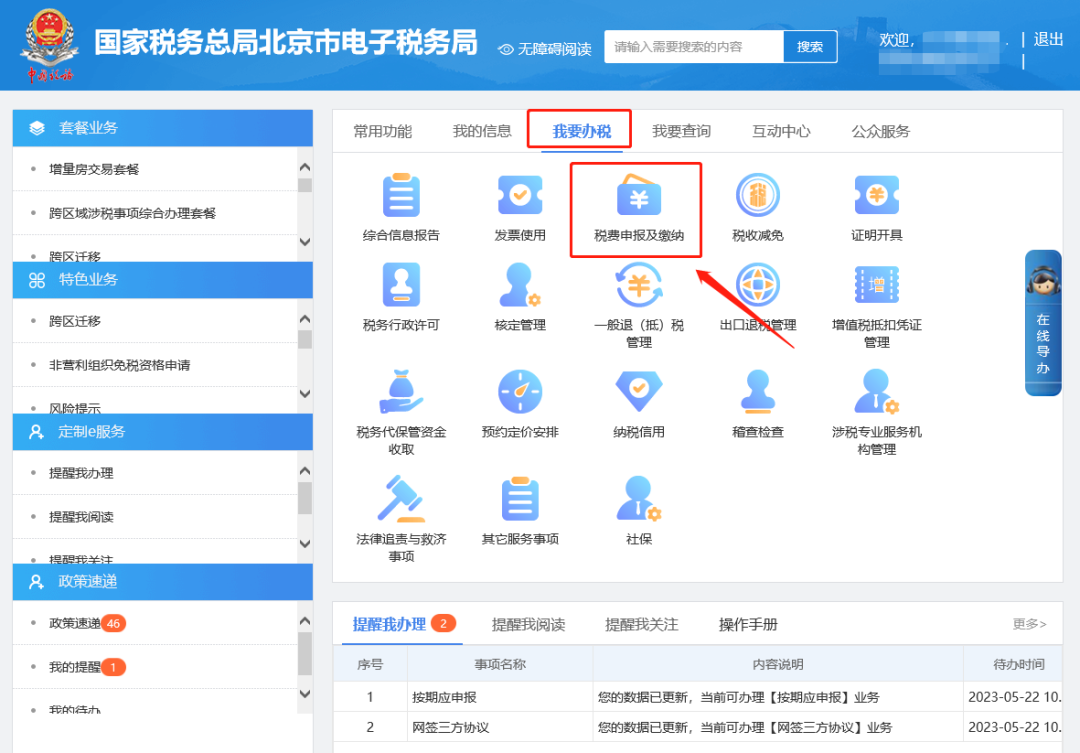
Task: Open 纳税信用 icon
Action: [638, 392]
